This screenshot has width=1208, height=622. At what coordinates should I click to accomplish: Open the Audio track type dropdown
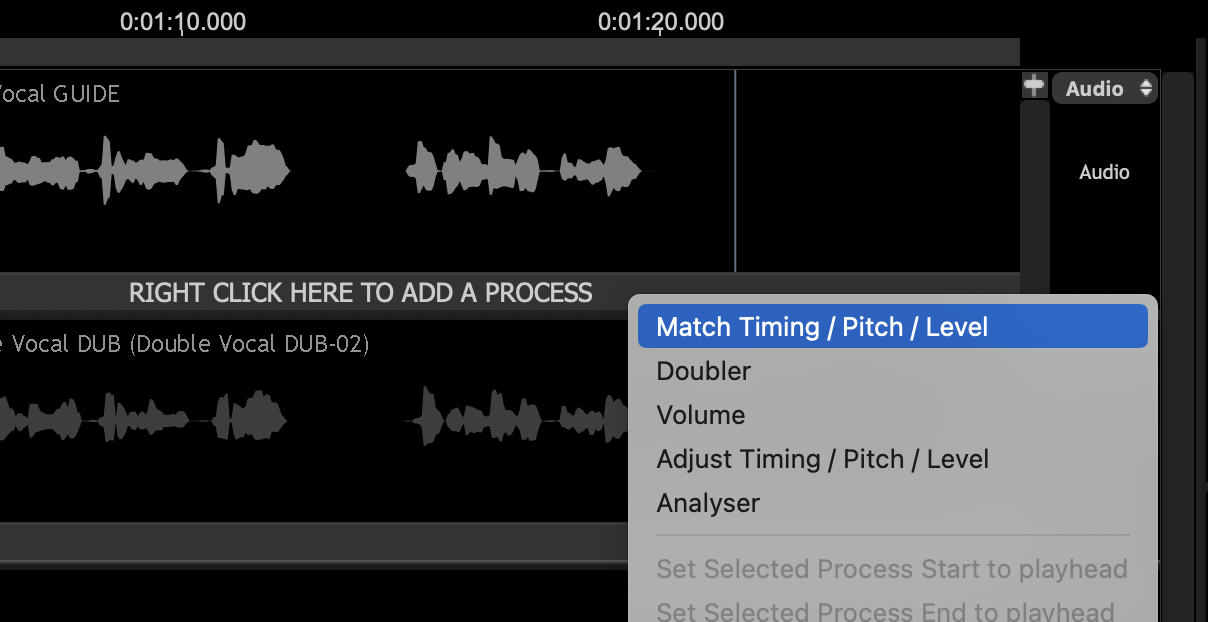tap(1104, 89)
